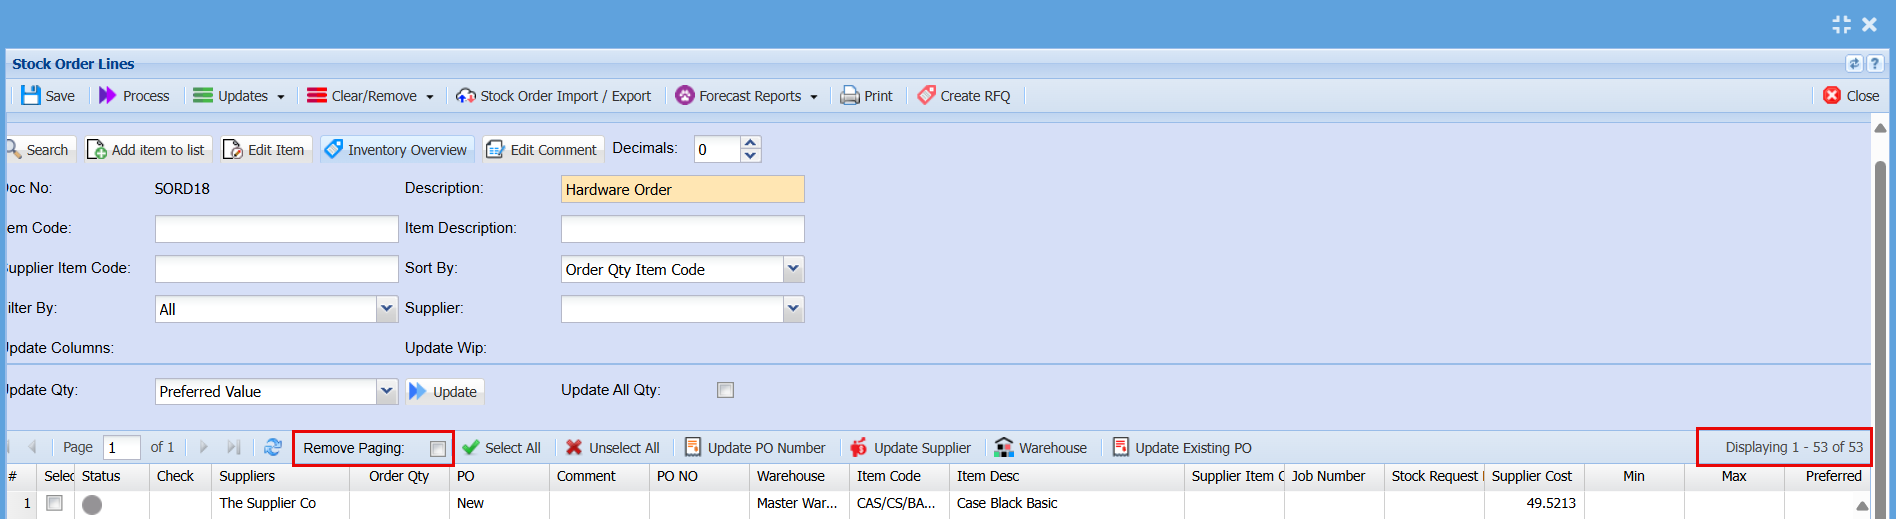The height and width of the screenshot is (519, 1896).
Task: Sort by the Suppliers column header
Action: point(279,476)
